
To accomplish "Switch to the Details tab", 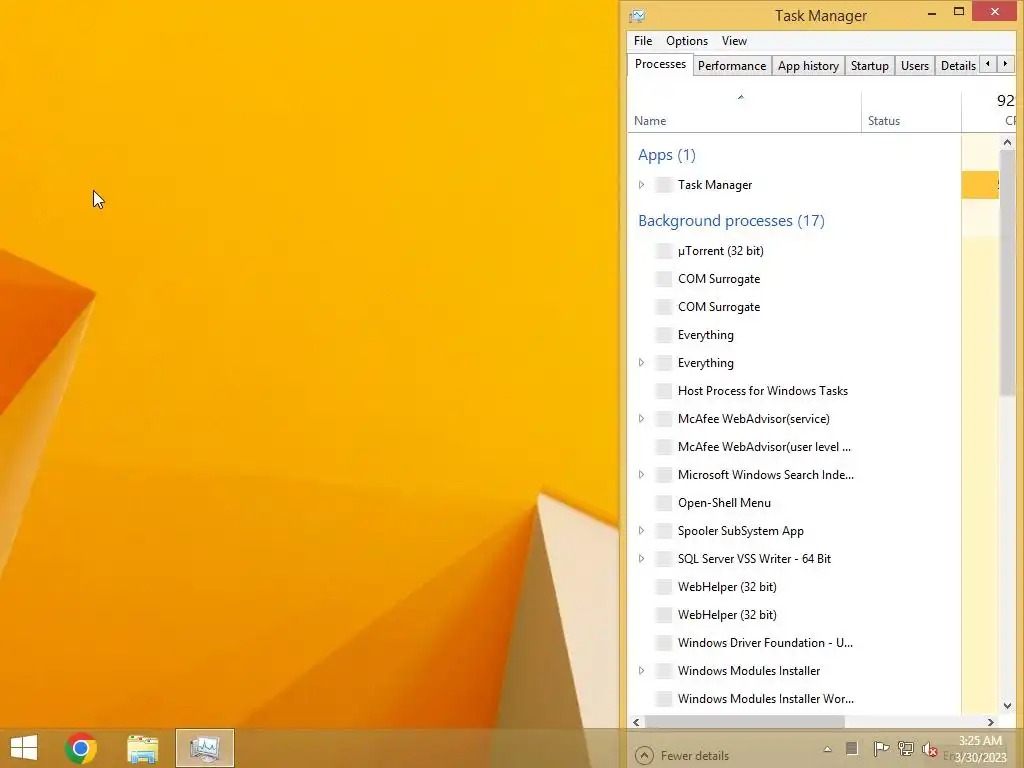I will (x=957, y=66).
